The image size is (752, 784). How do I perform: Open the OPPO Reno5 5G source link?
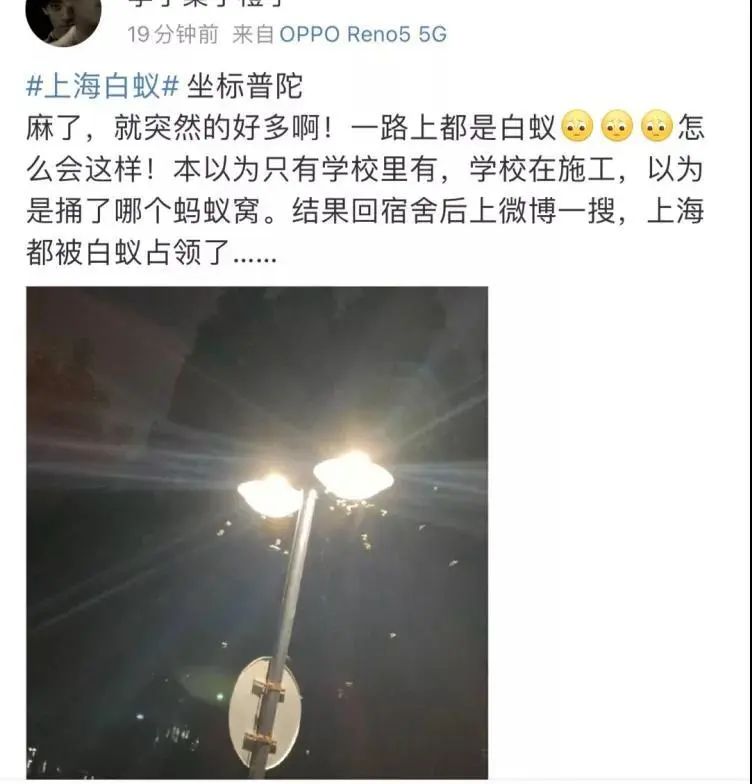(363, 34)
